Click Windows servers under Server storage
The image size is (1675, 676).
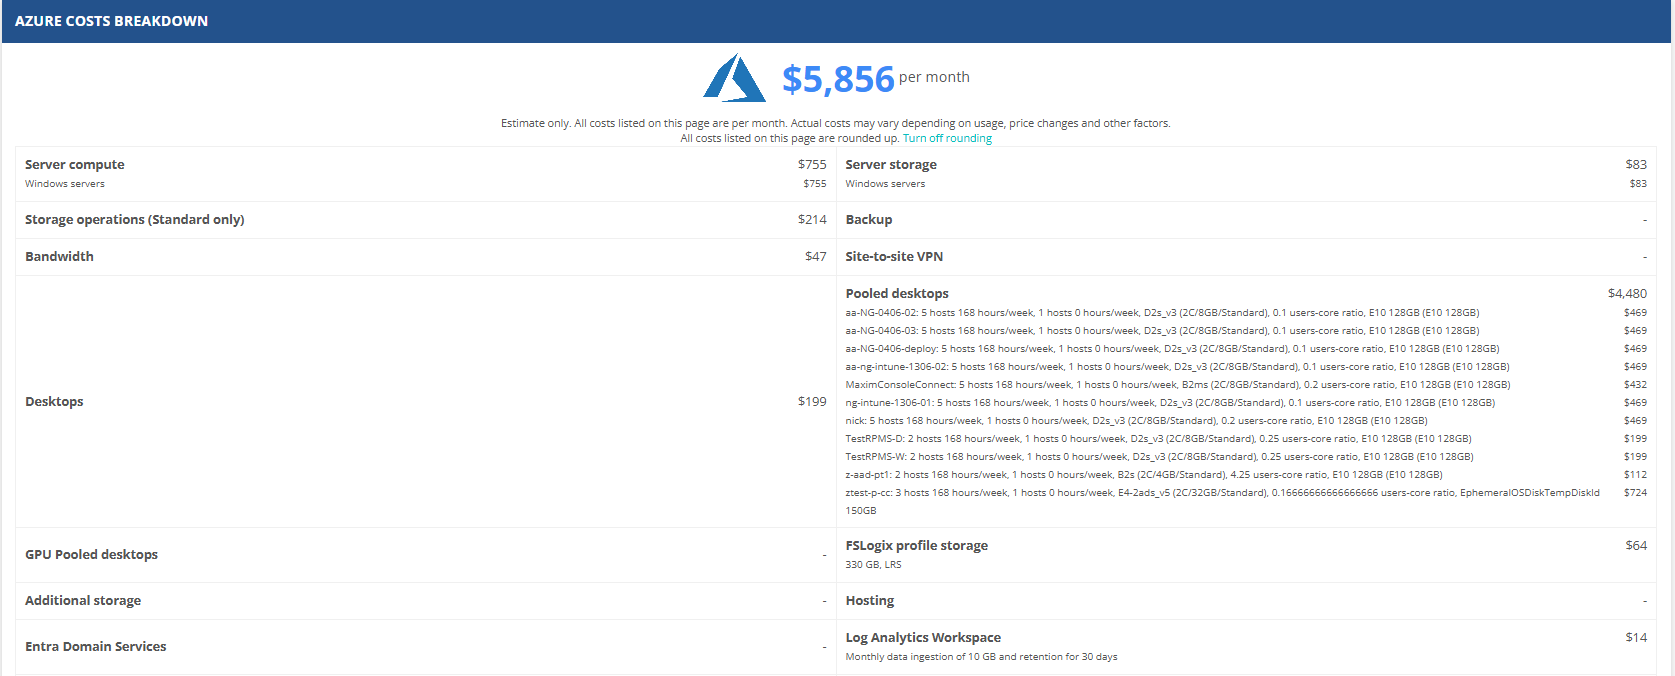click(x=885, y=184)
